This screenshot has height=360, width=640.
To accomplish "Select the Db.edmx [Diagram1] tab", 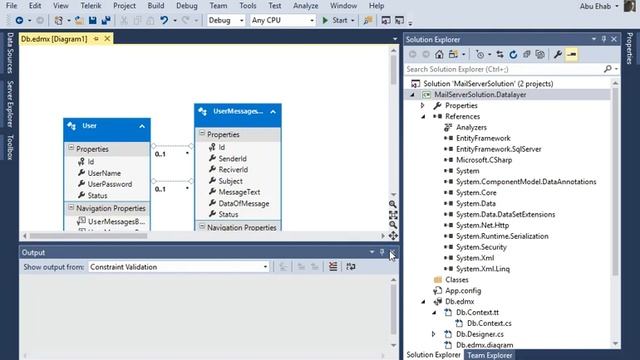I will [x=54, y=39].
